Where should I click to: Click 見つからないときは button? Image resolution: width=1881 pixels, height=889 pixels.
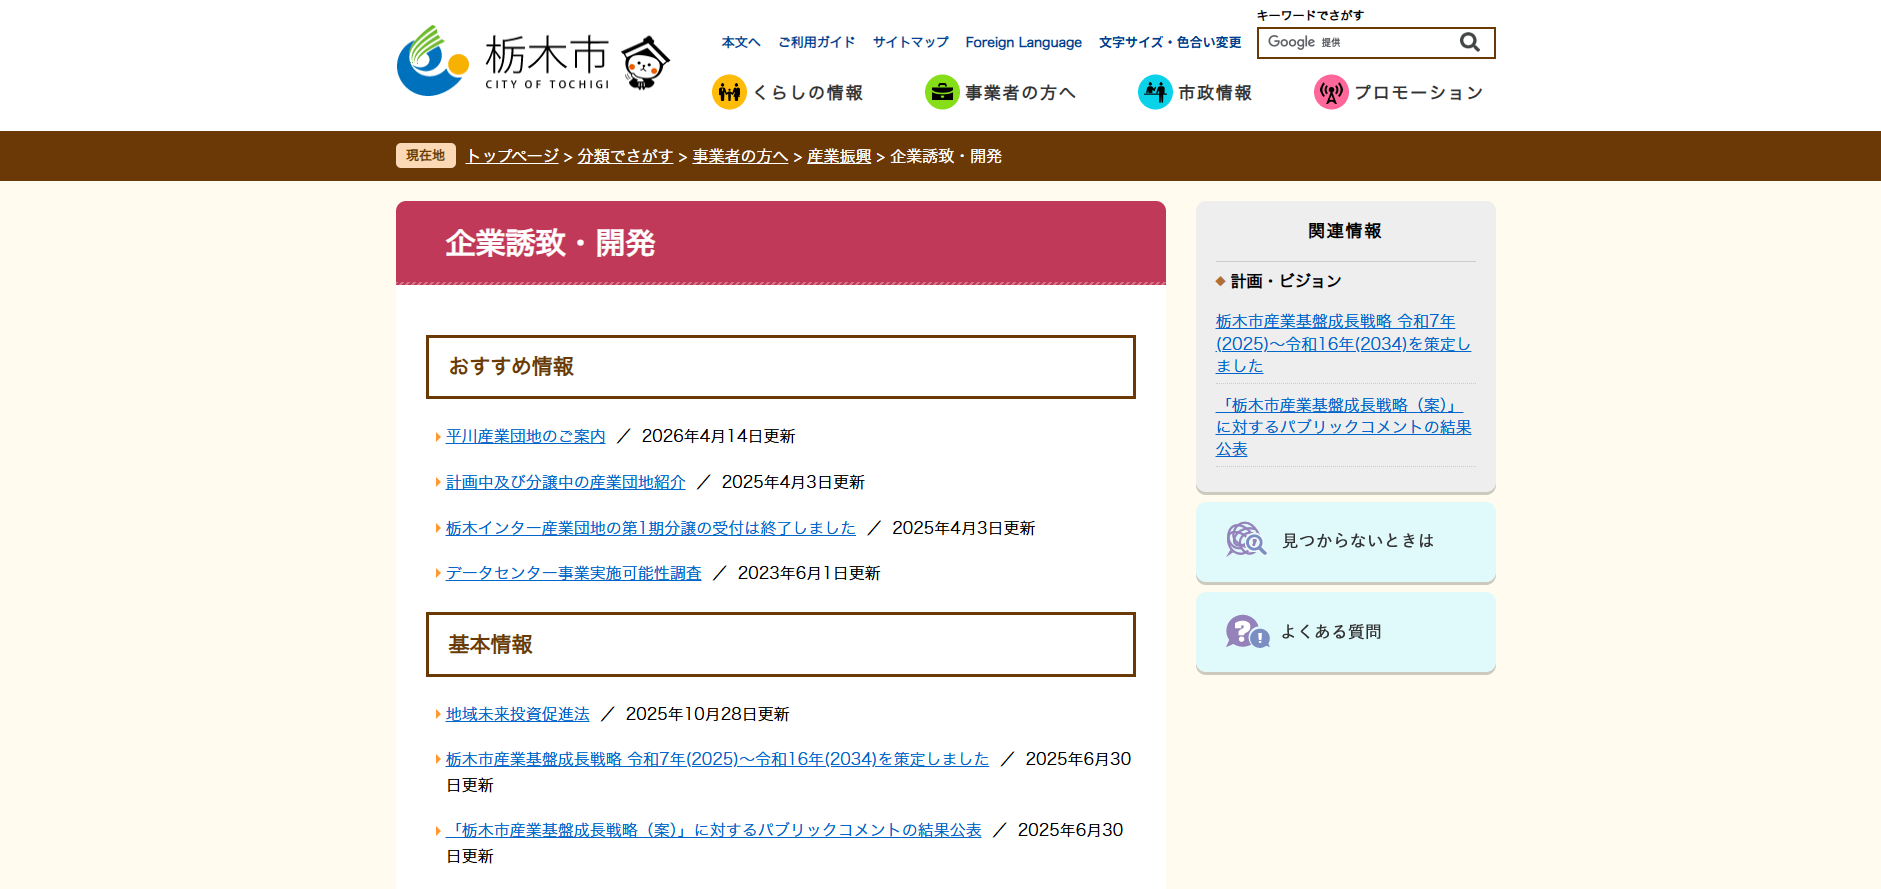pos(1345,541)
